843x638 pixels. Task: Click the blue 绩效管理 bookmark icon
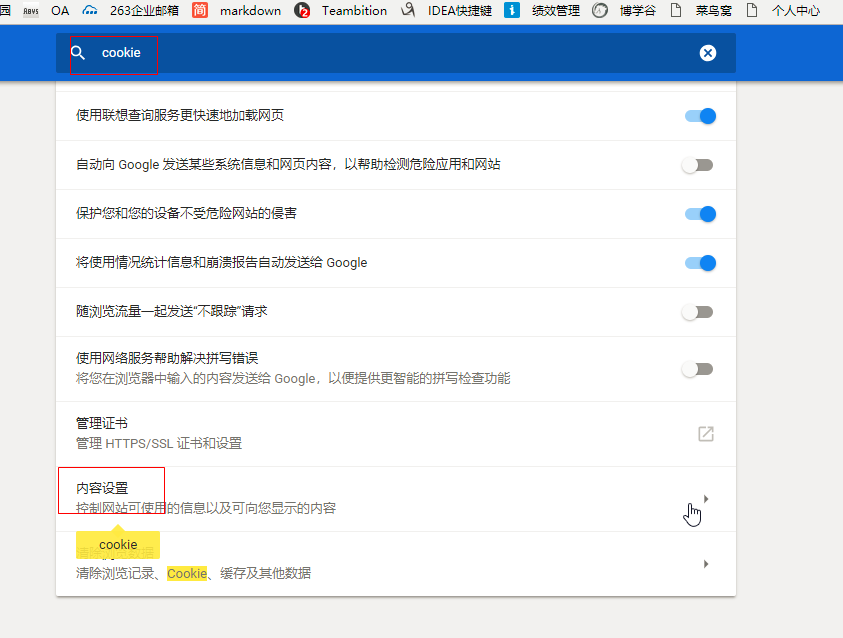tap(512, 10)
